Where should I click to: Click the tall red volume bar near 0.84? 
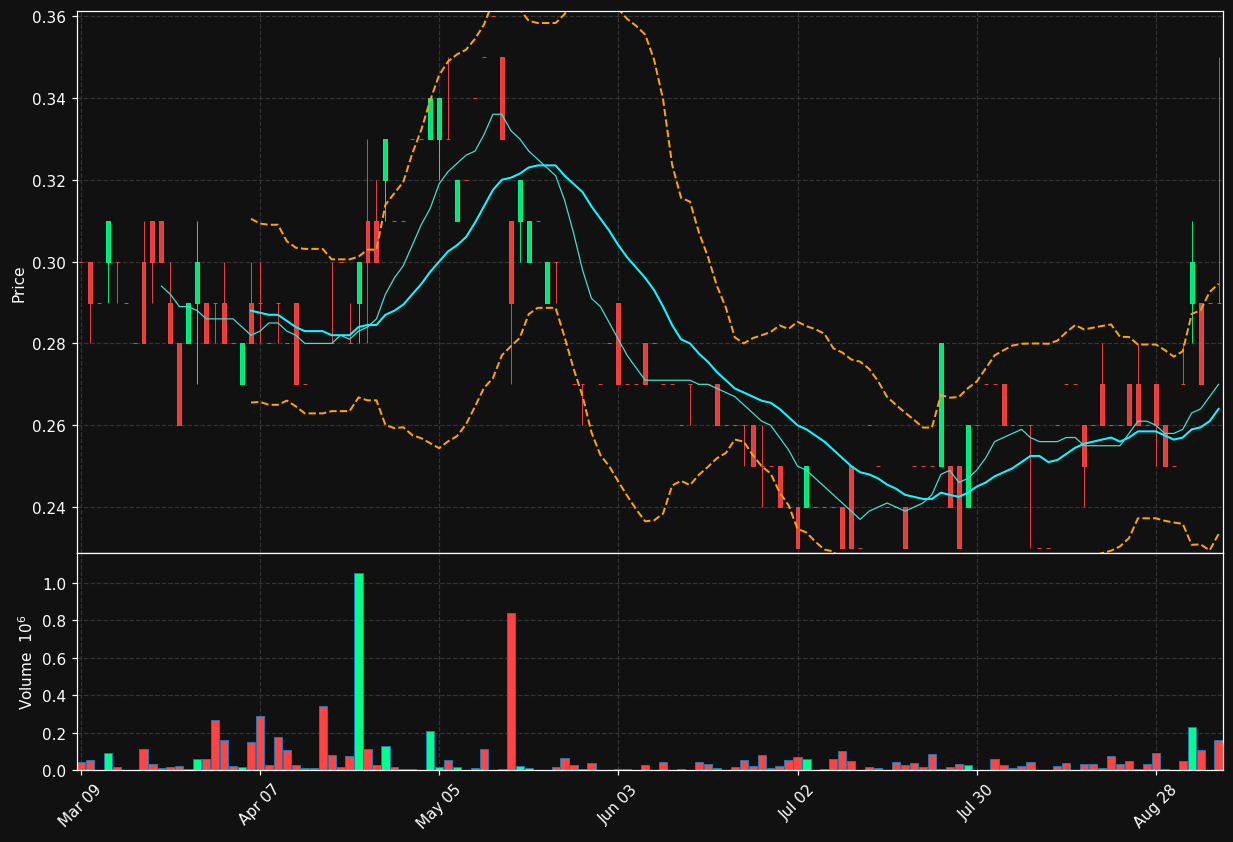(x=511, y=691)
